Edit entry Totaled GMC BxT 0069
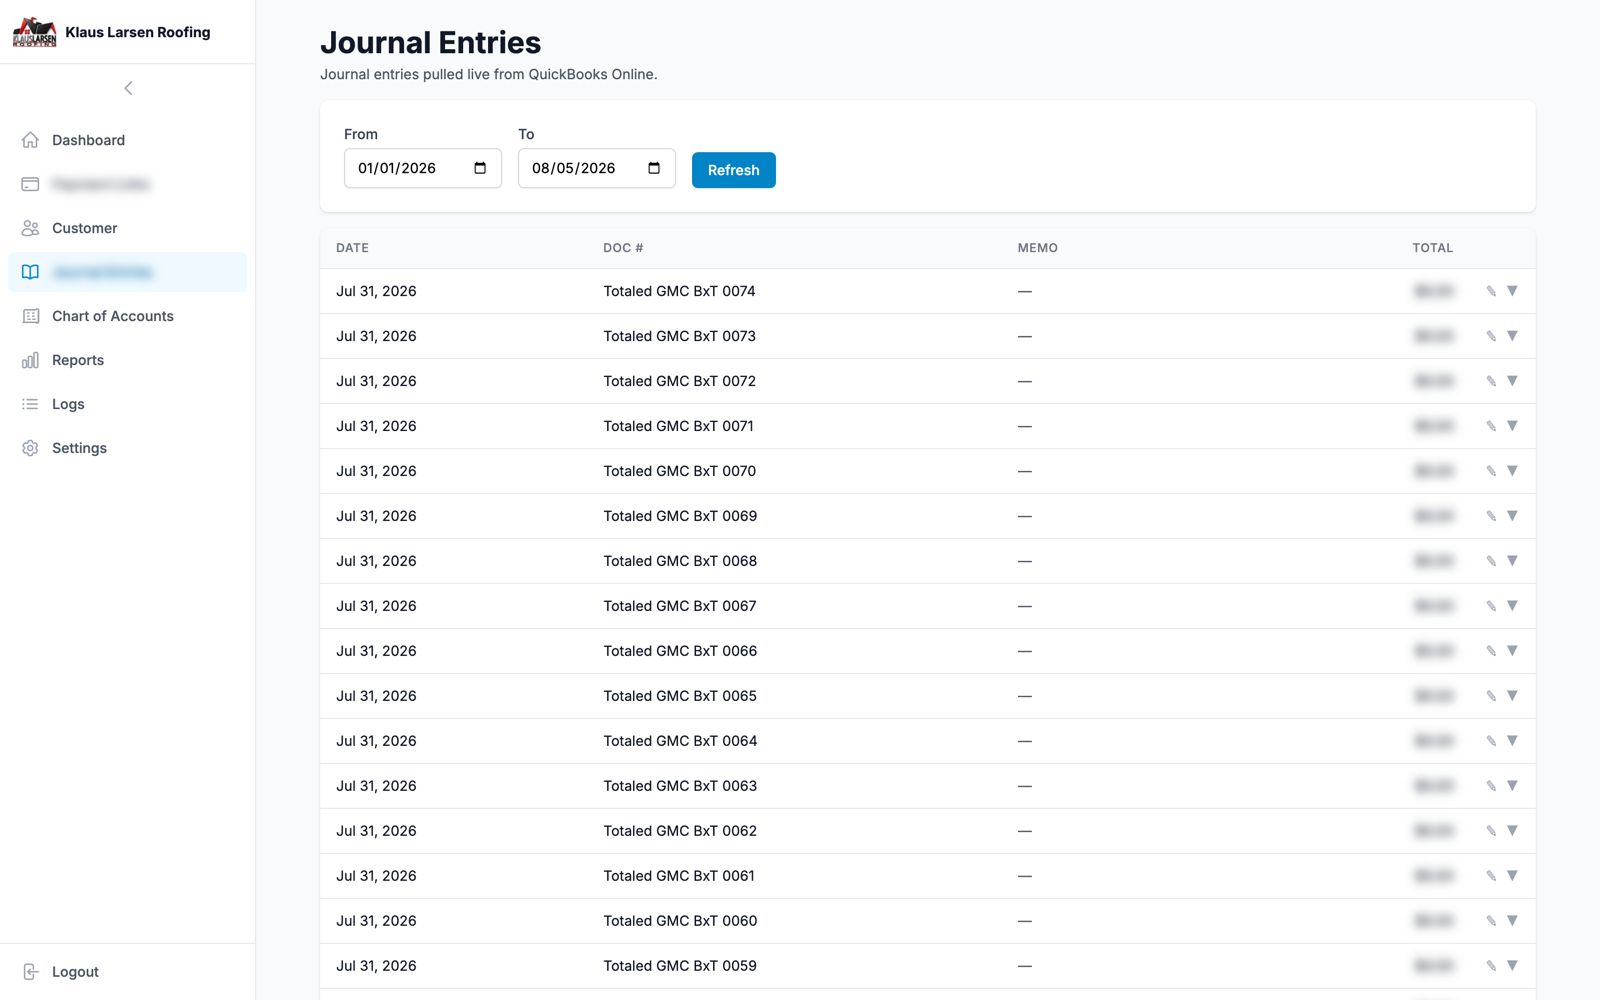 coord(1491,516)
